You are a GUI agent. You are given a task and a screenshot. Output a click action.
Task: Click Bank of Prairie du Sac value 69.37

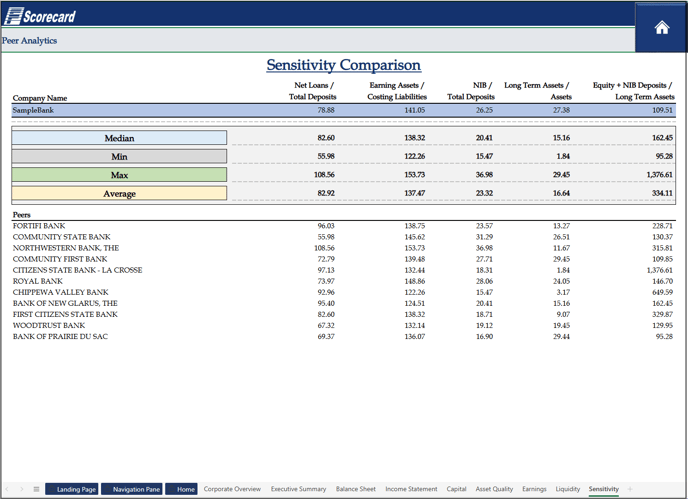click(x=326, y=336)
